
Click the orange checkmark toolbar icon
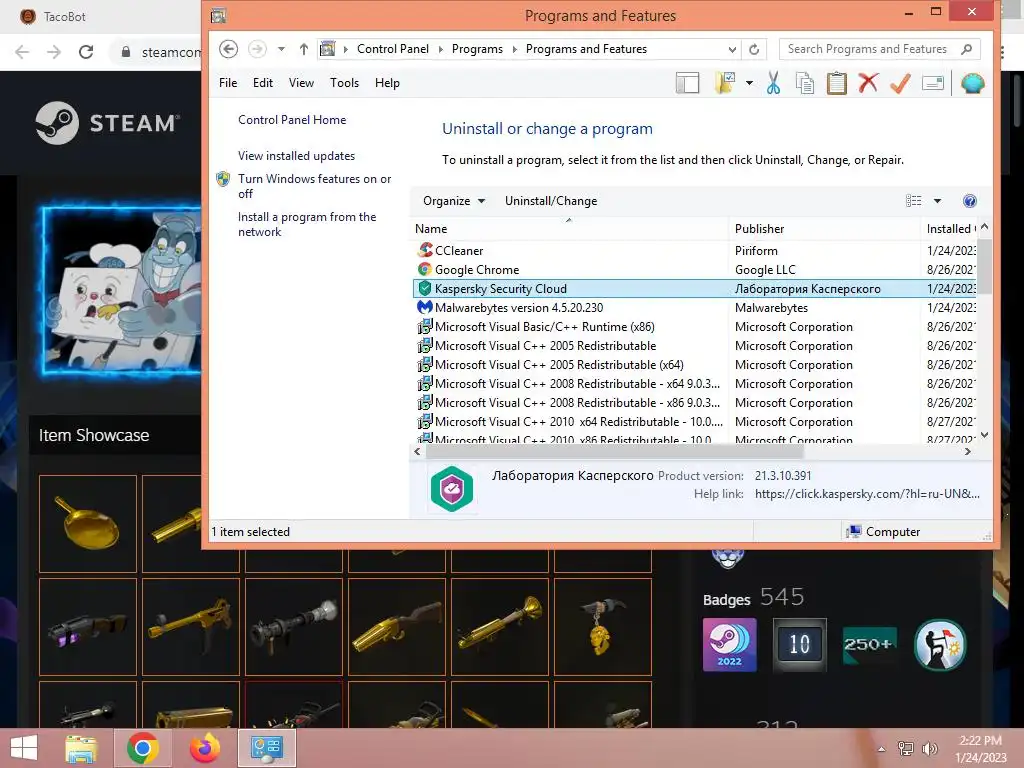(901, 83)
